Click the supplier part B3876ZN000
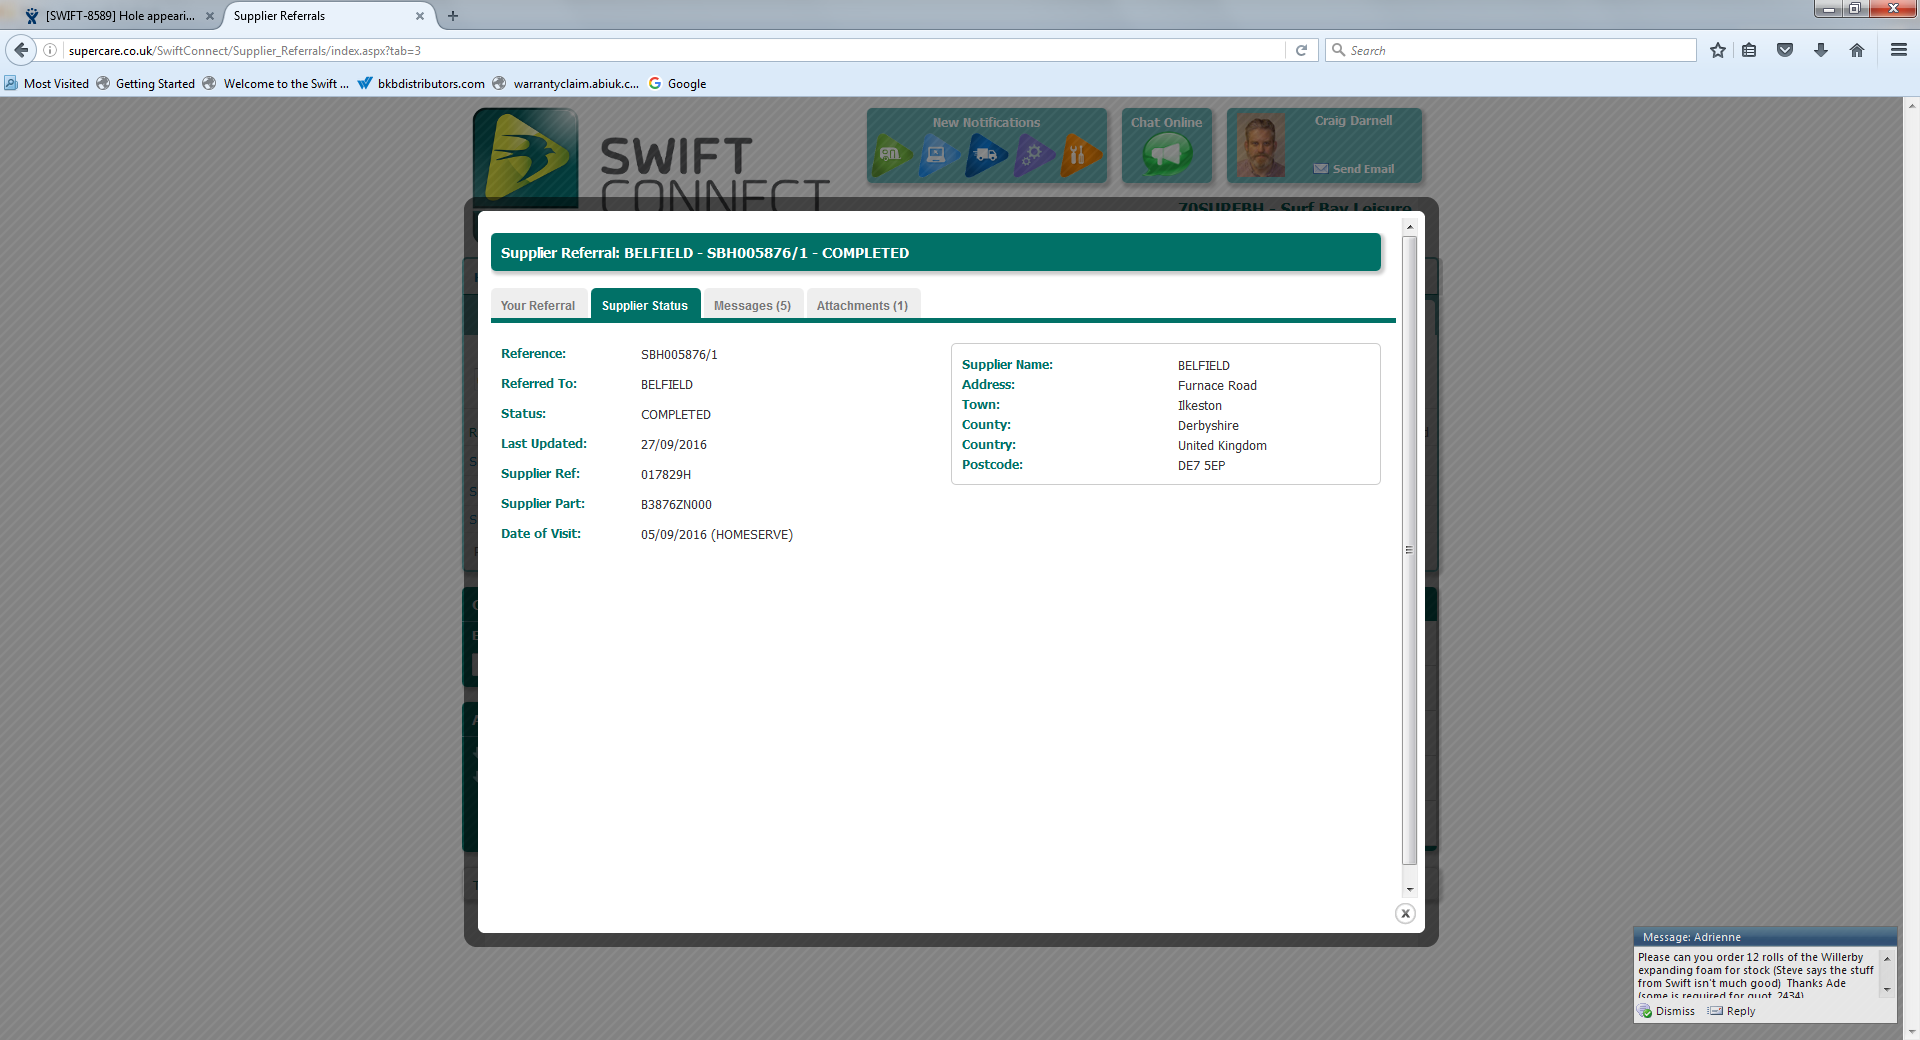 tap(676, 505)
